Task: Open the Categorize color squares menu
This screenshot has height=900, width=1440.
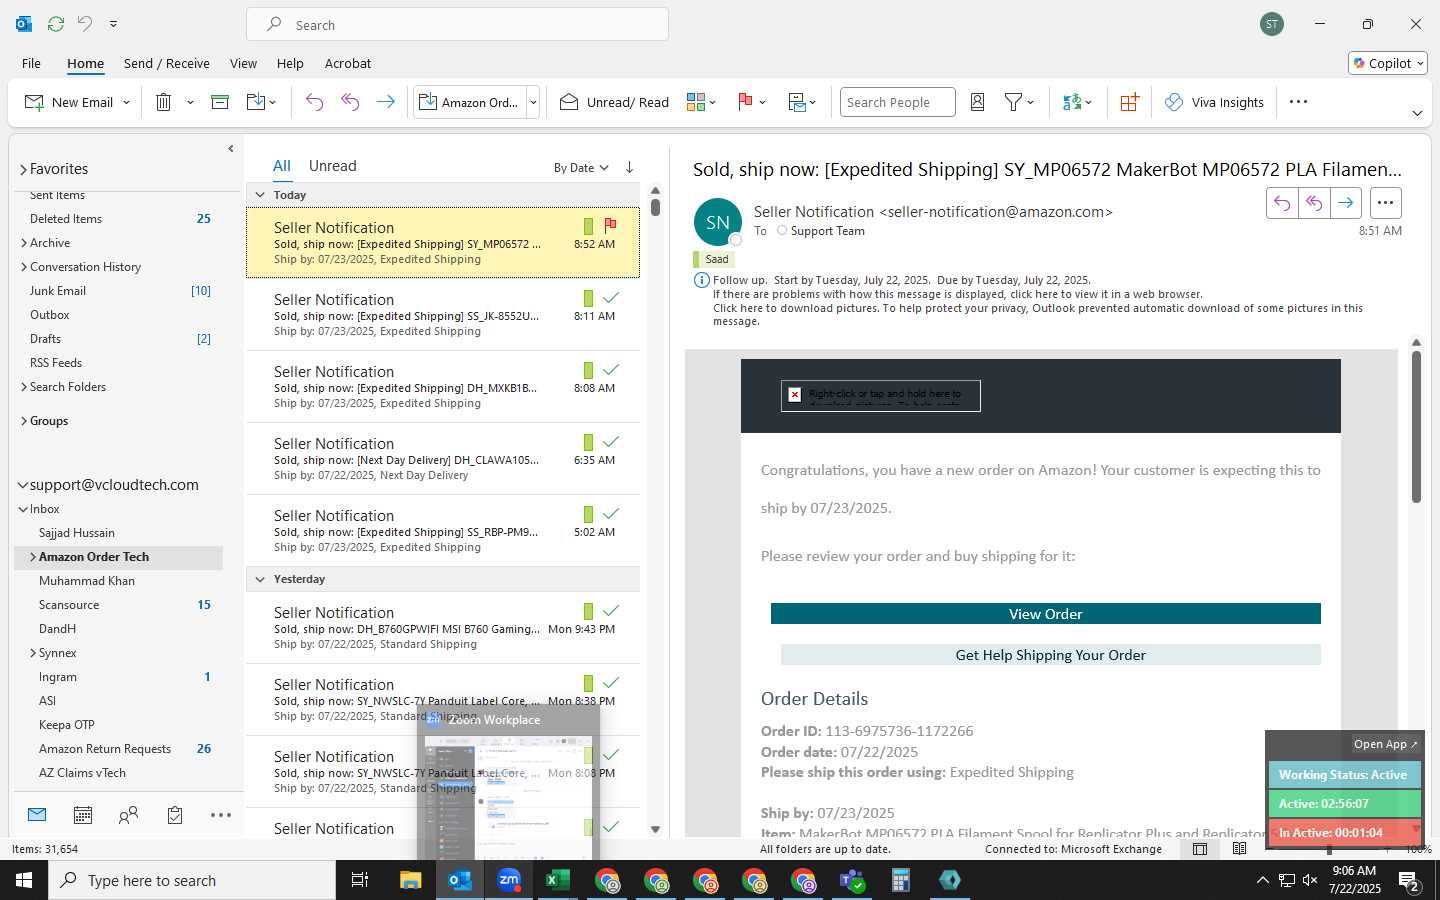Action: point(701,102)
